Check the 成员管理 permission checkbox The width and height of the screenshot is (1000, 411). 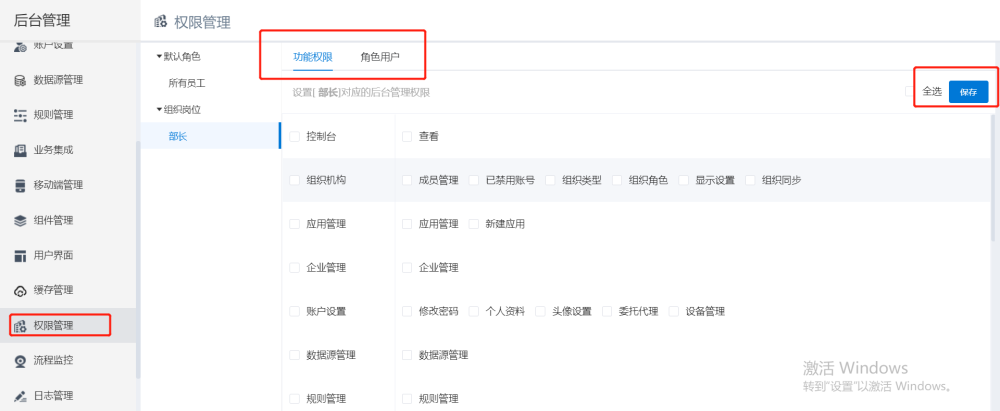tap(407, 180)
